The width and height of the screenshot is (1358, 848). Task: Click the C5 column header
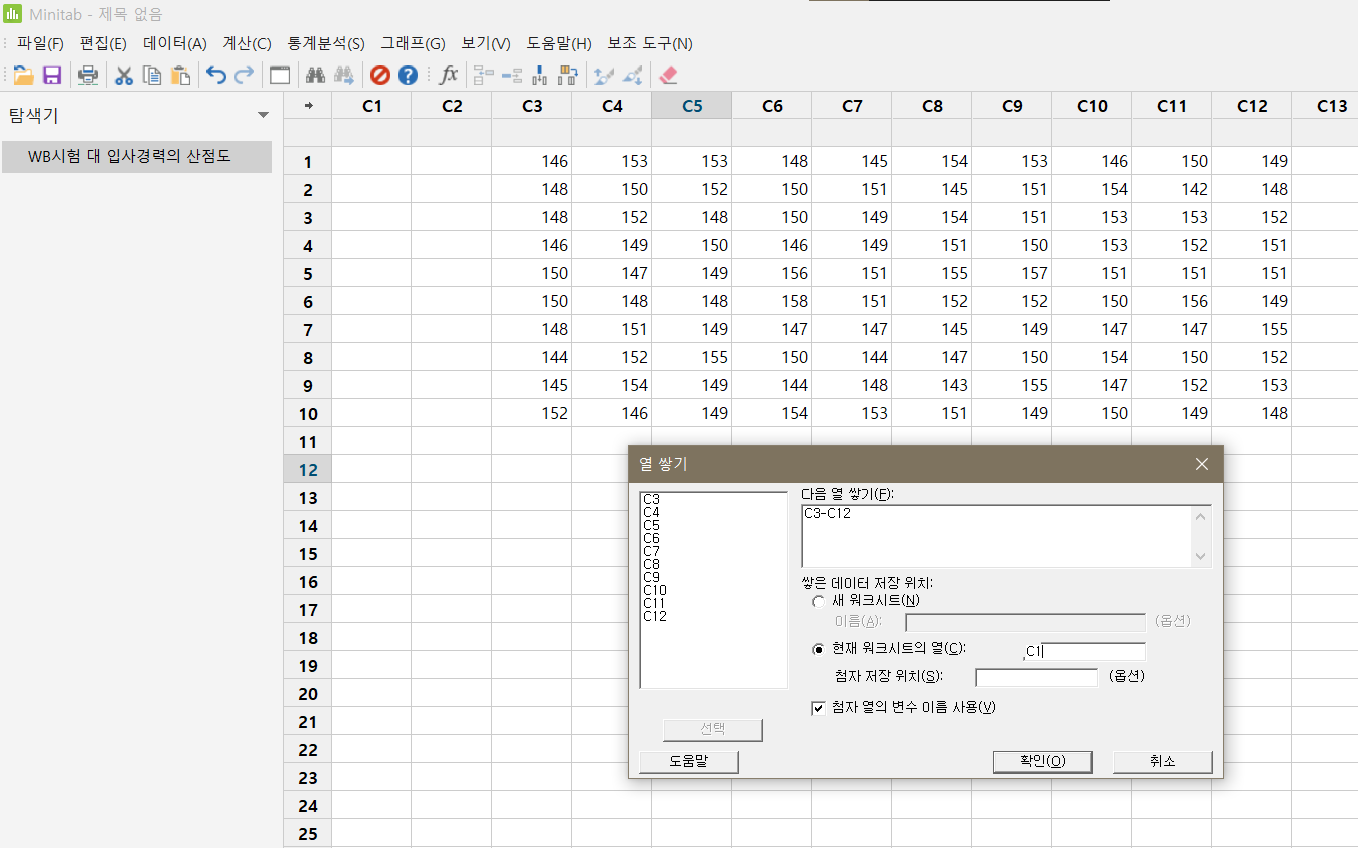pyautogui.click(x=692, y=106)
